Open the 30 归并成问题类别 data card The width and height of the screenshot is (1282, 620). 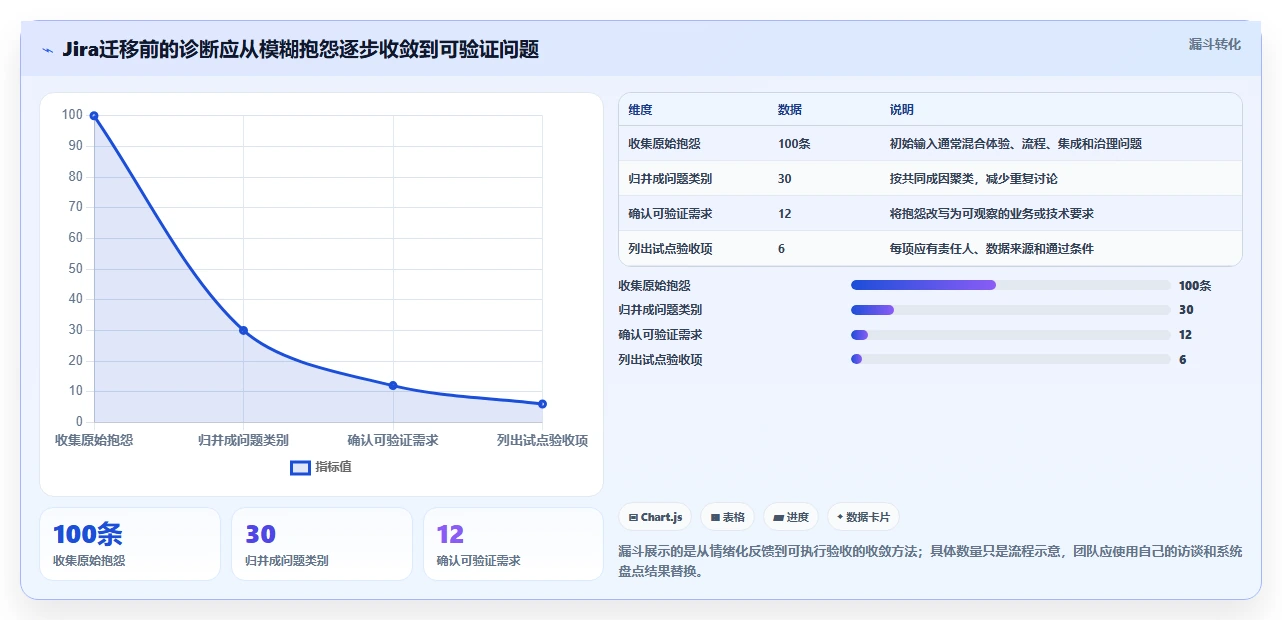(322, 544)
